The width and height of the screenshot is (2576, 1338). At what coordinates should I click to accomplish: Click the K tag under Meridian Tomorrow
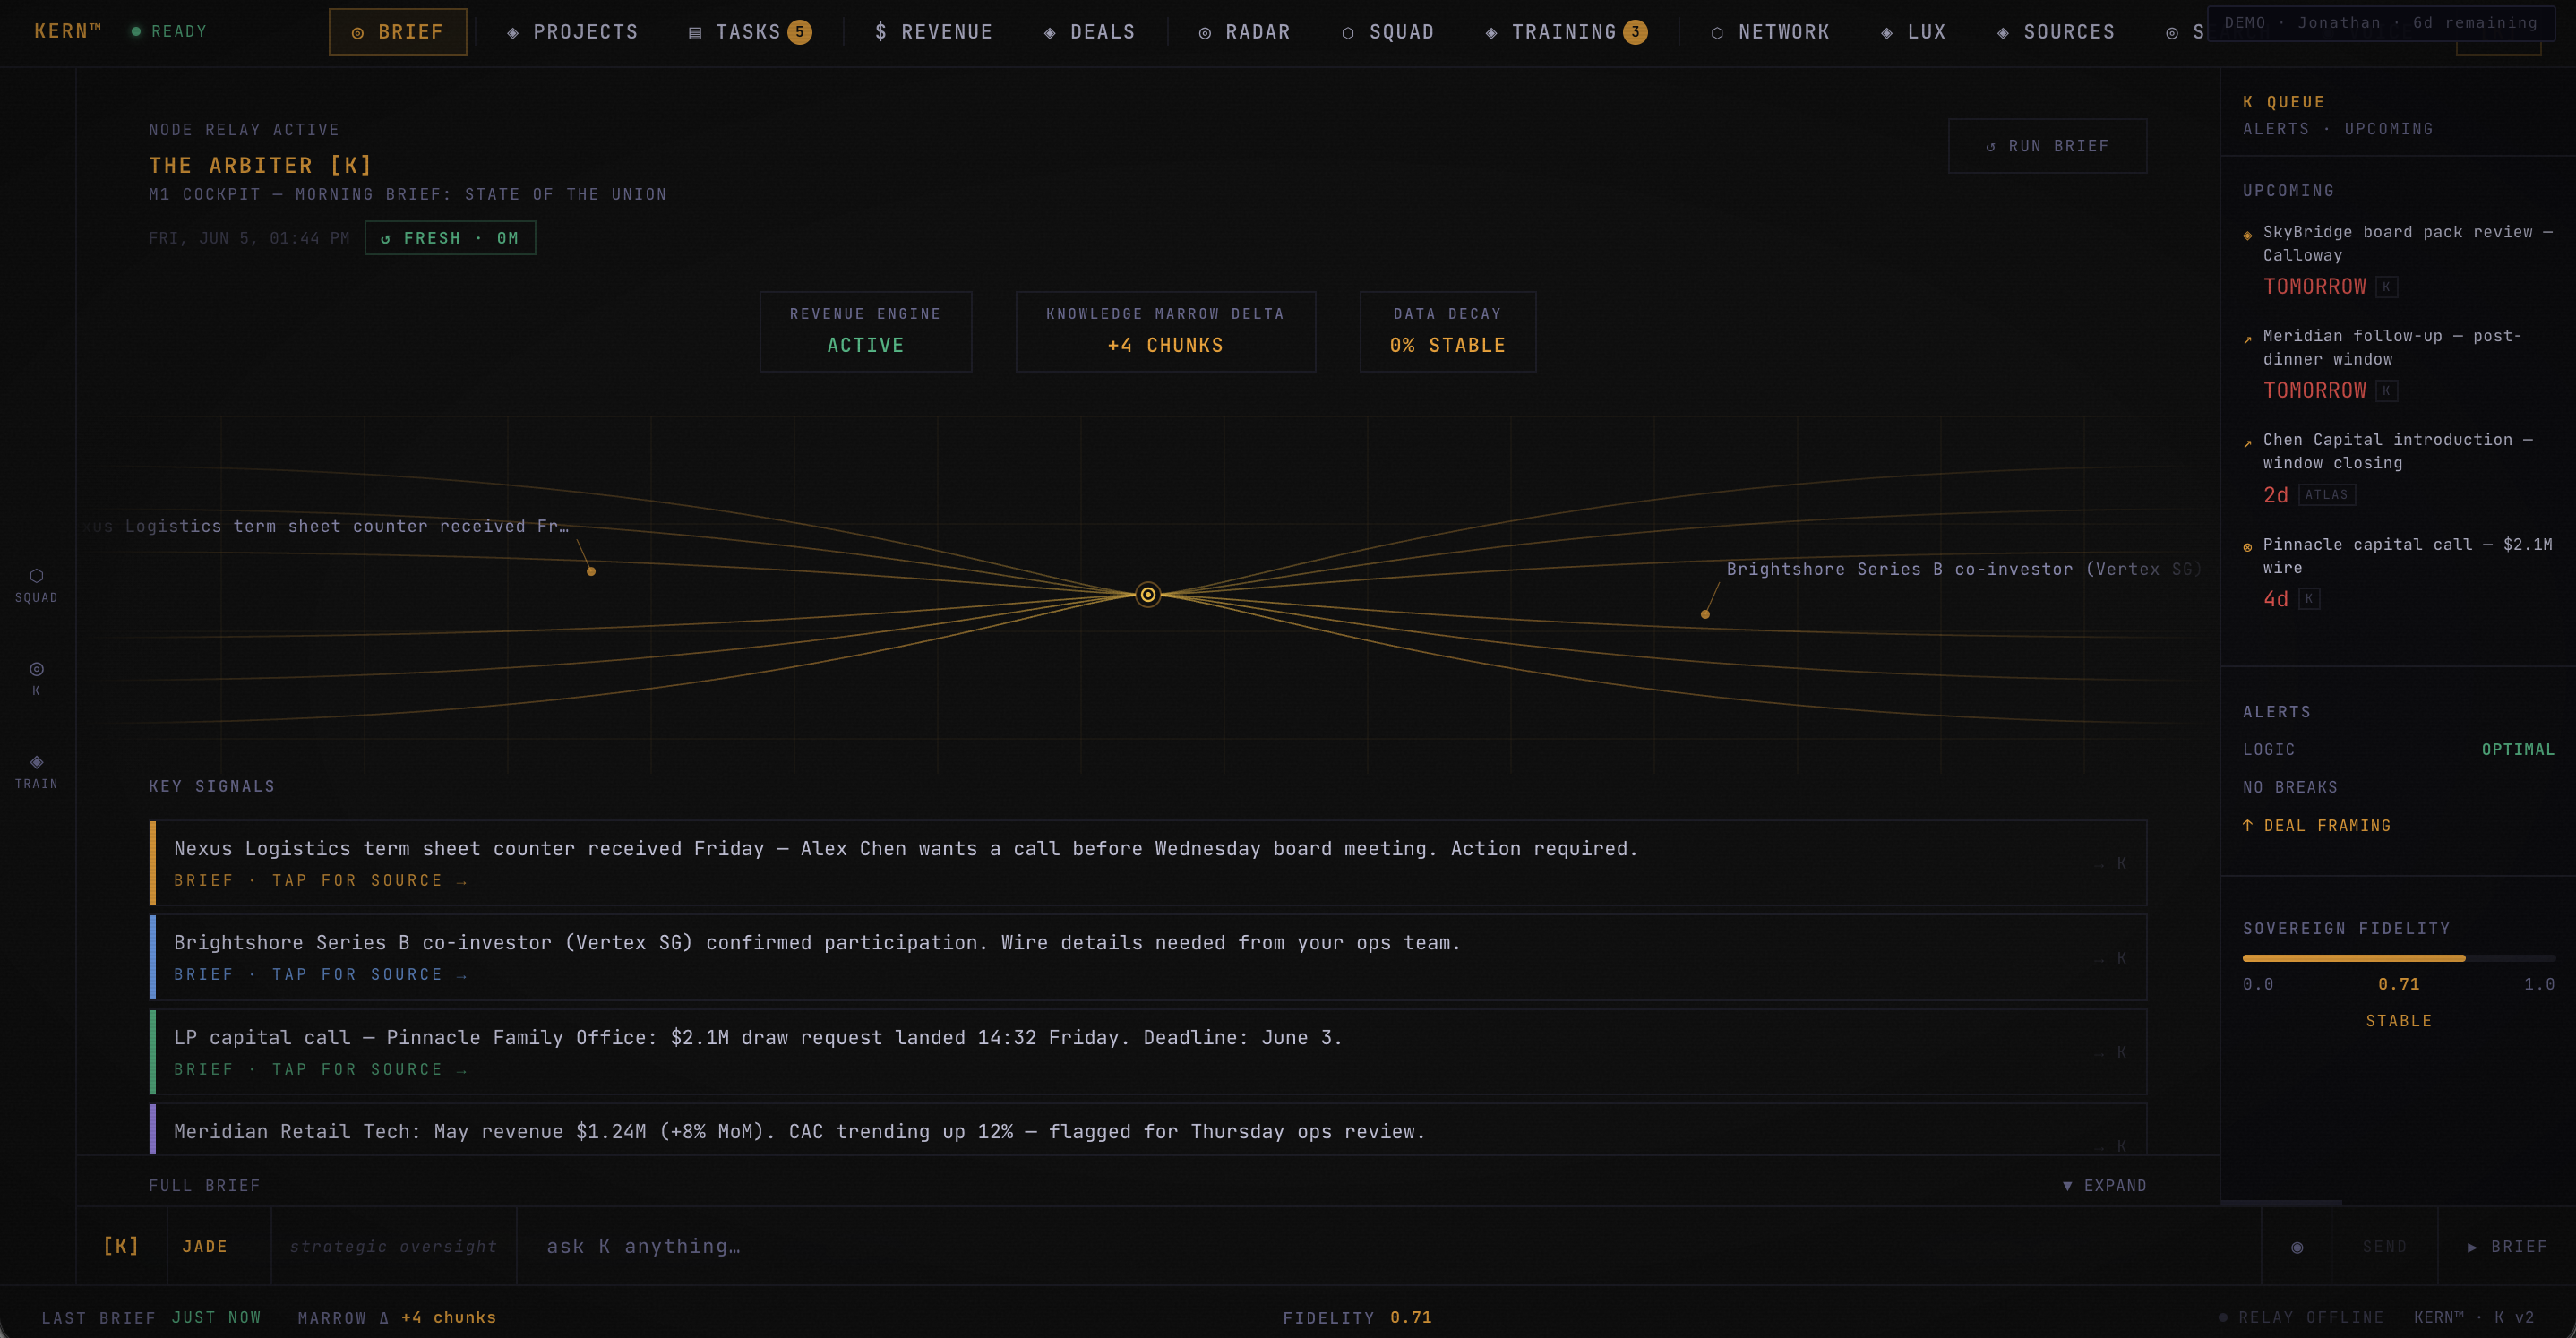click(2387, 391)
